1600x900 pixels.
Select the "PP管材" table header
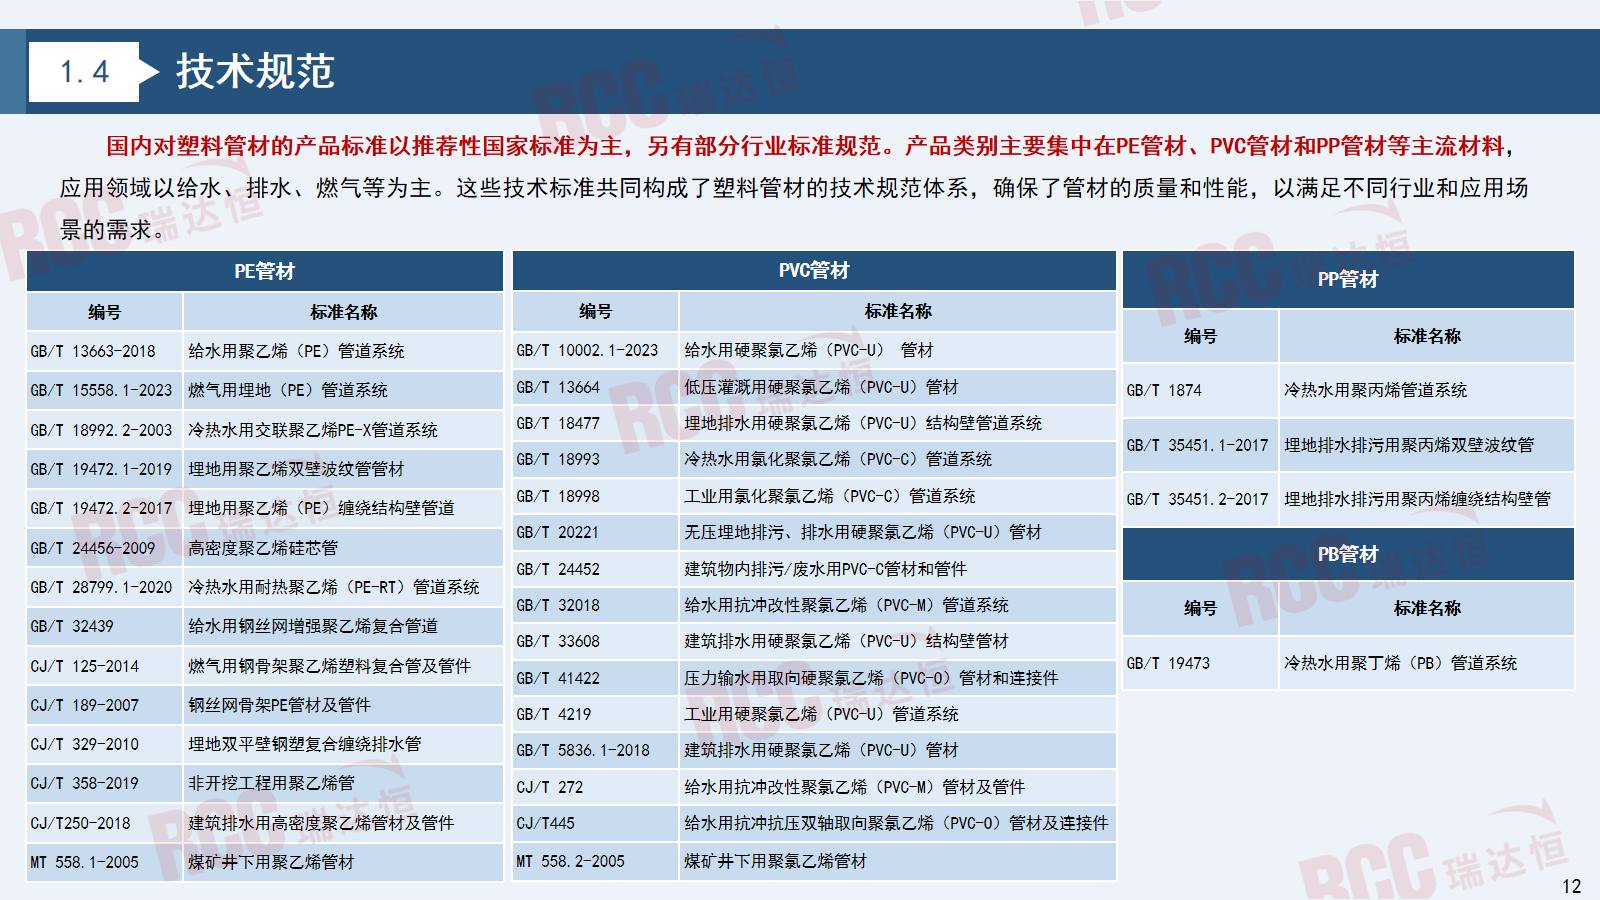(x=1347, y=280)
